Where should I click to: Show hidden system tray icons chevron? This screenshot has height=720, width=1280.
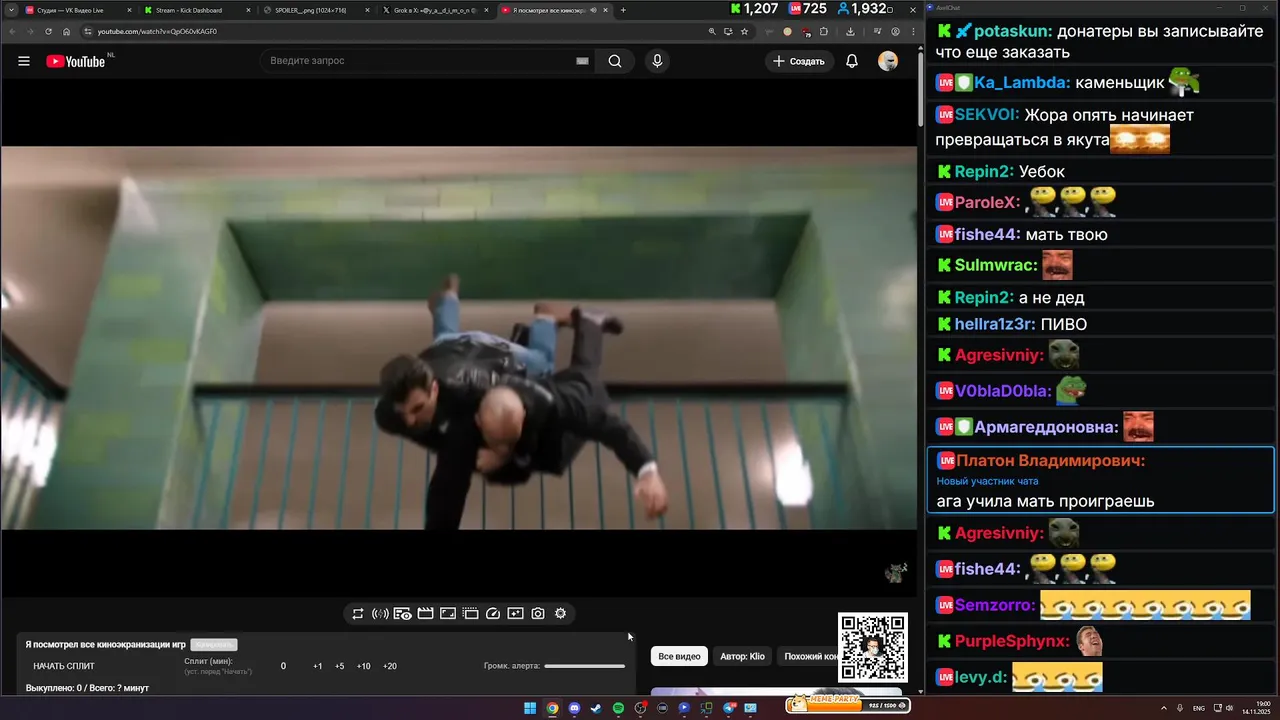click(1163, 708)
